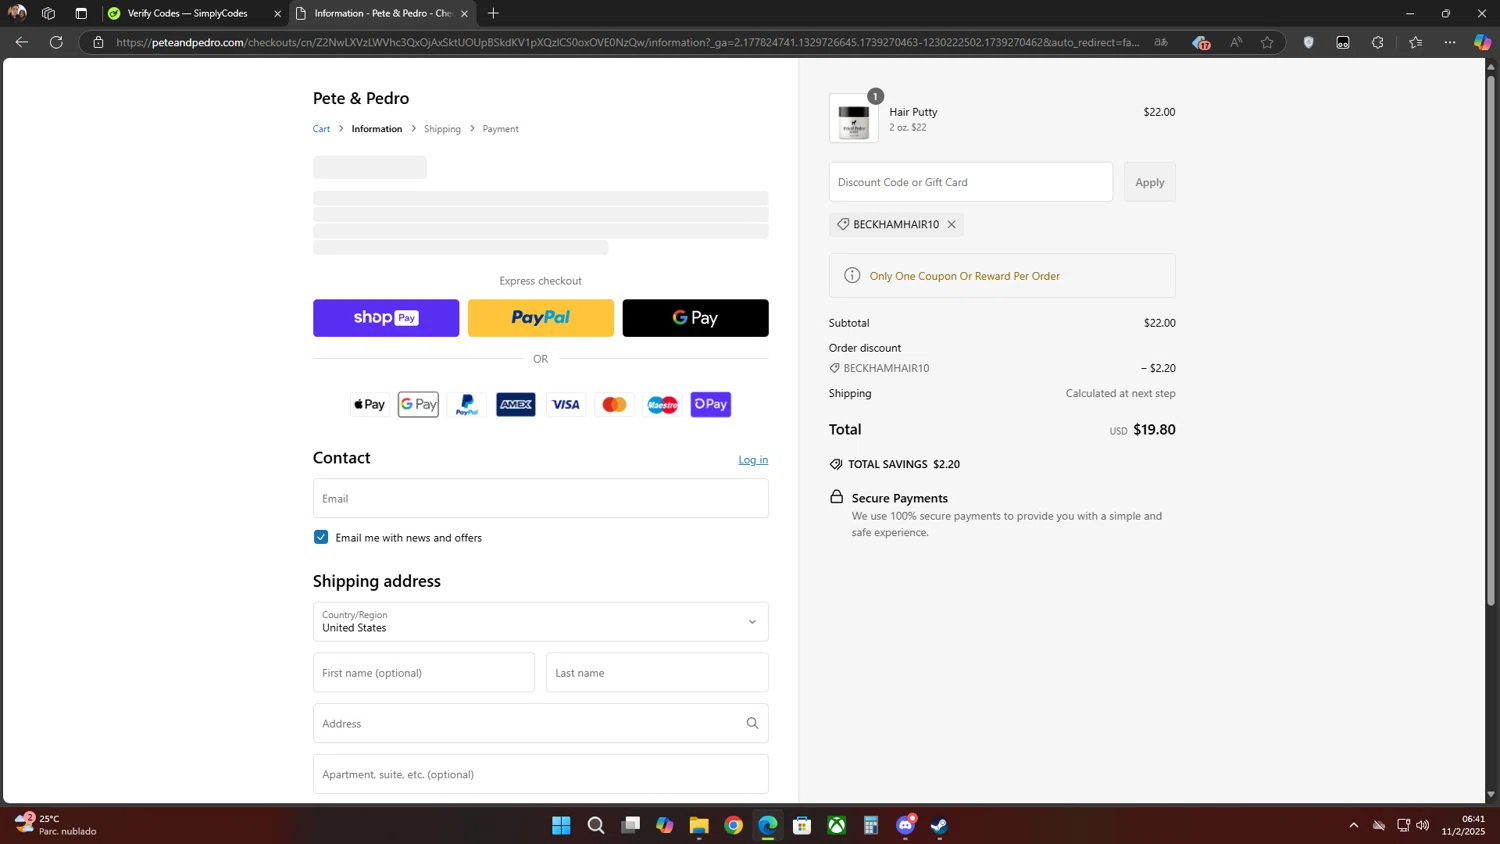The height and width of the screenshot is (844, 1500).
Task: Select the Information Pete & Pedro tab
Action: point(383,13)
